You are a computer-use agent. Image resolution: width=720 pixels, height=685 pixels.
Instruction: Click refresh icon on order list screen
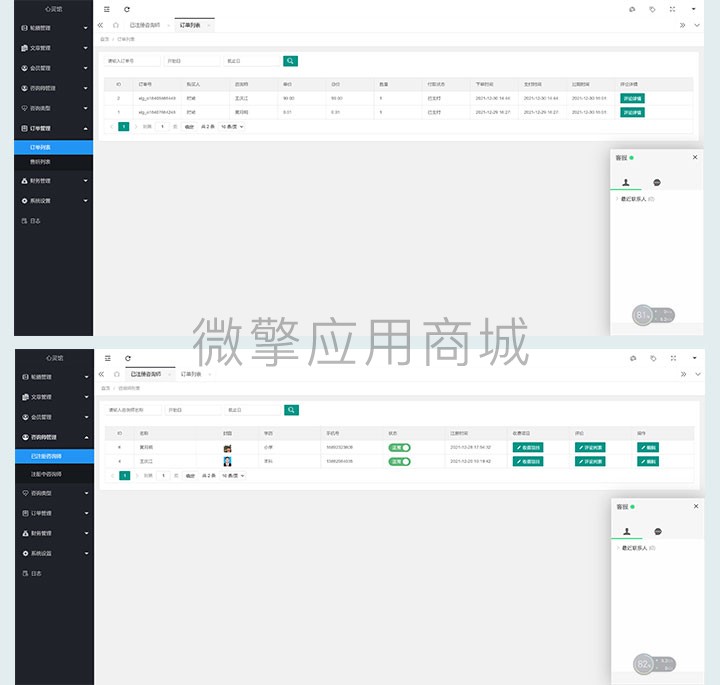pyautogui.click(x=127, y=9)
